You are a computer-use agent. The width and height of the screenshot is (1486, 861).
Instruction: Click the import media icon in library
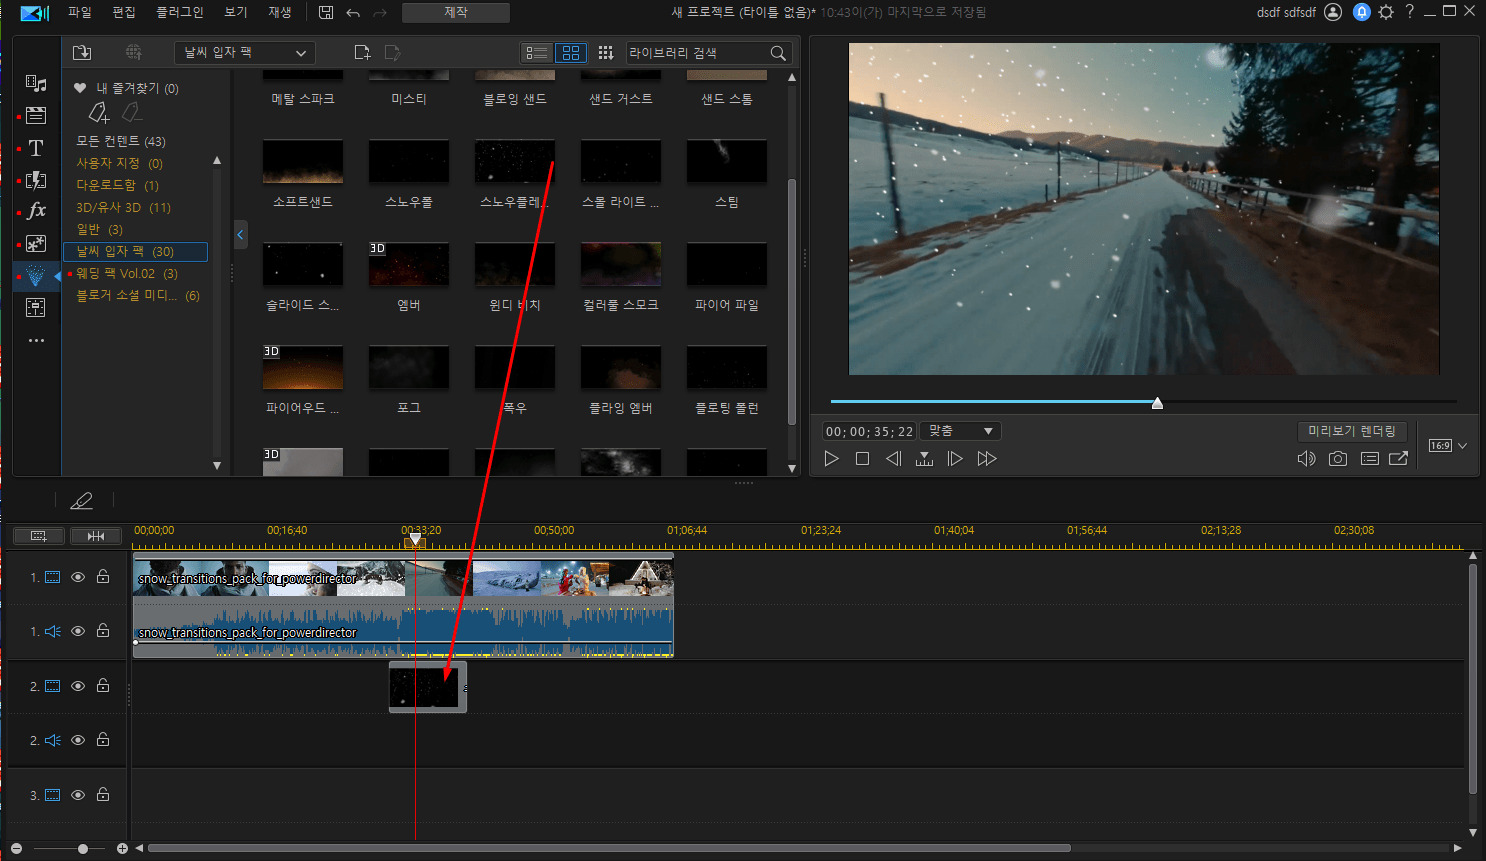82,53
